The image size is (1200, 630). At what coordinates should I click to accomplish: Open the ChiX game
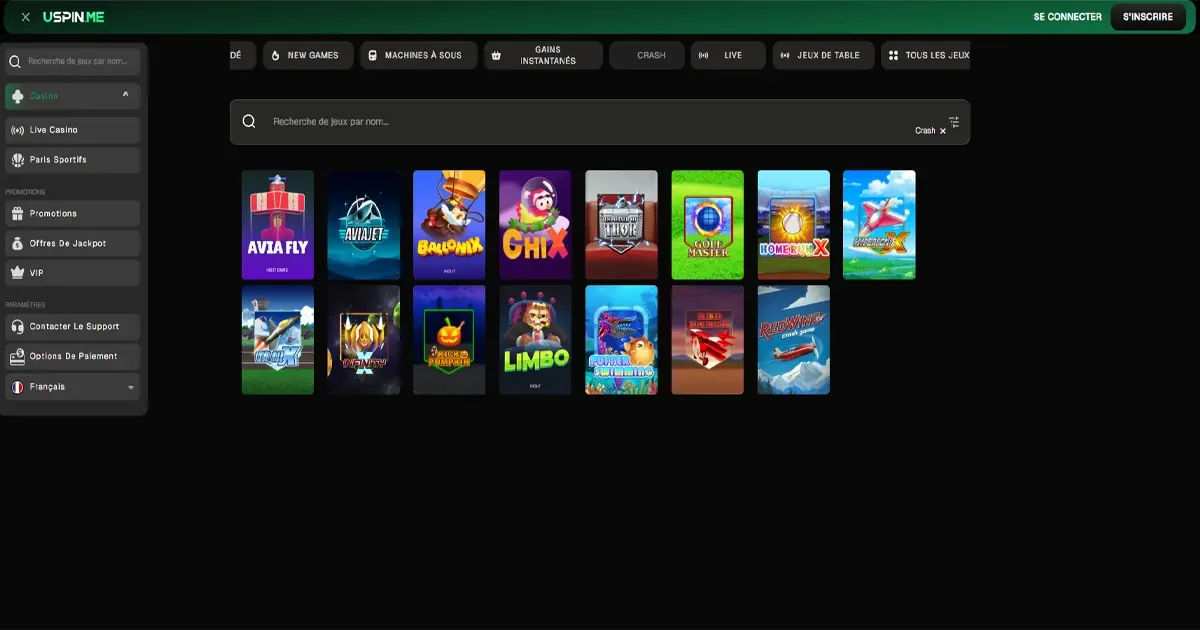(536, 225)
